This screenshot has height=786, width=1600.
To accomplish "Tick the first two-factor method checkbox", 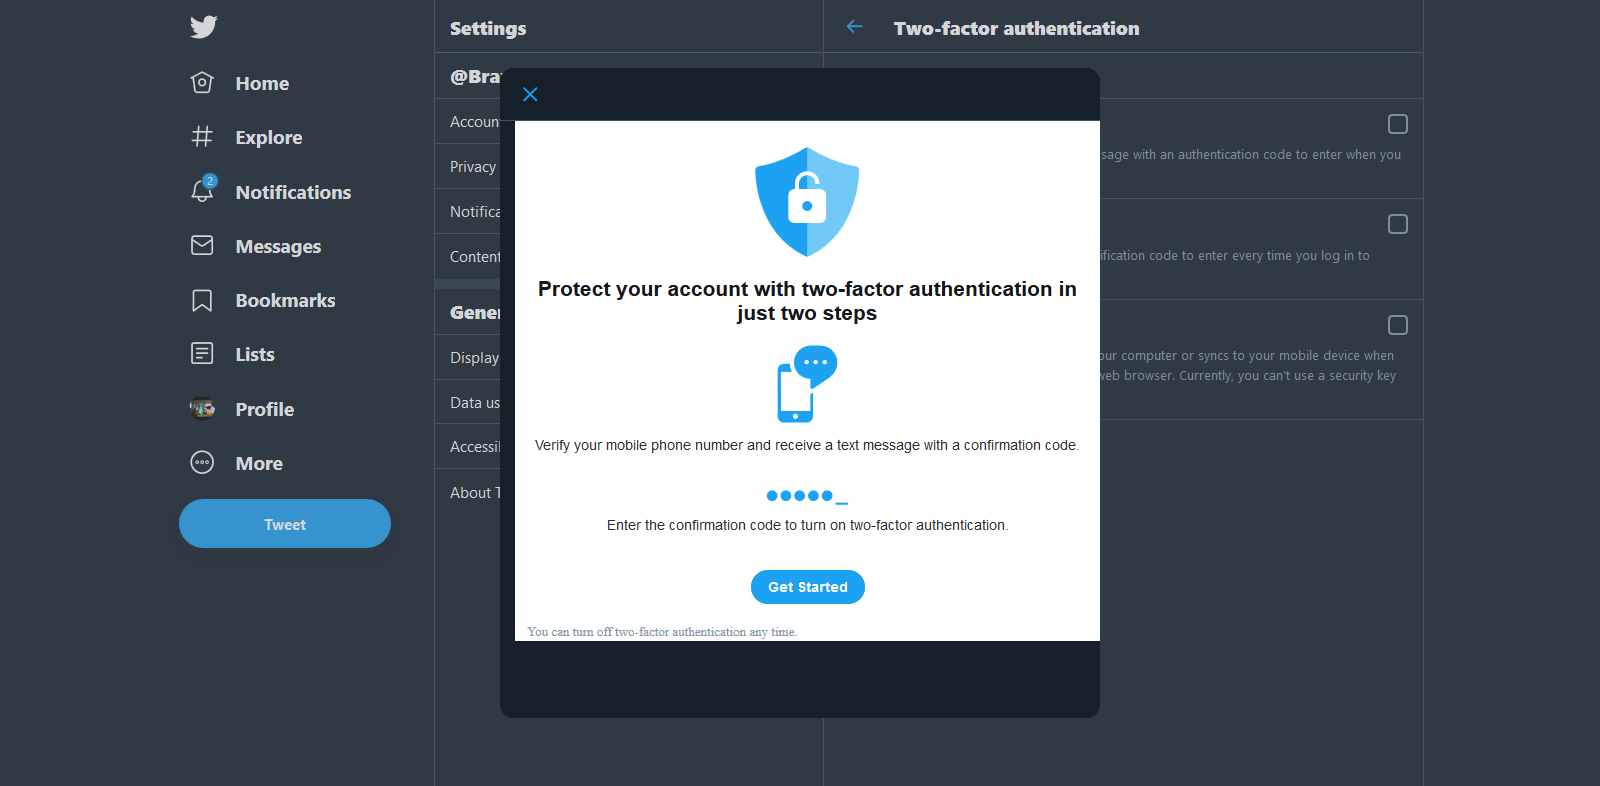I will click(1398, 124).
